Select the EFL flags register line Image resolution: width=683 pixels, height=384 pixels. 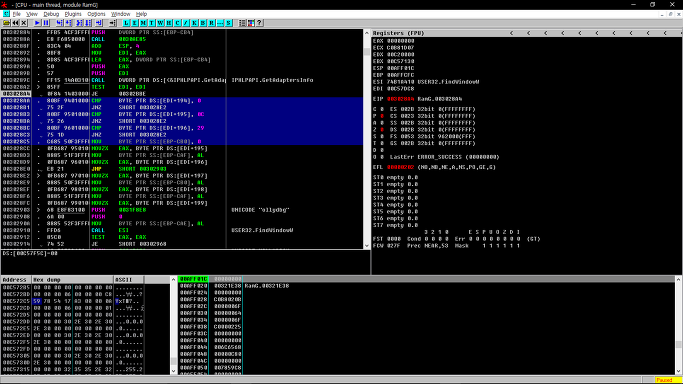[x=434, y=167]
